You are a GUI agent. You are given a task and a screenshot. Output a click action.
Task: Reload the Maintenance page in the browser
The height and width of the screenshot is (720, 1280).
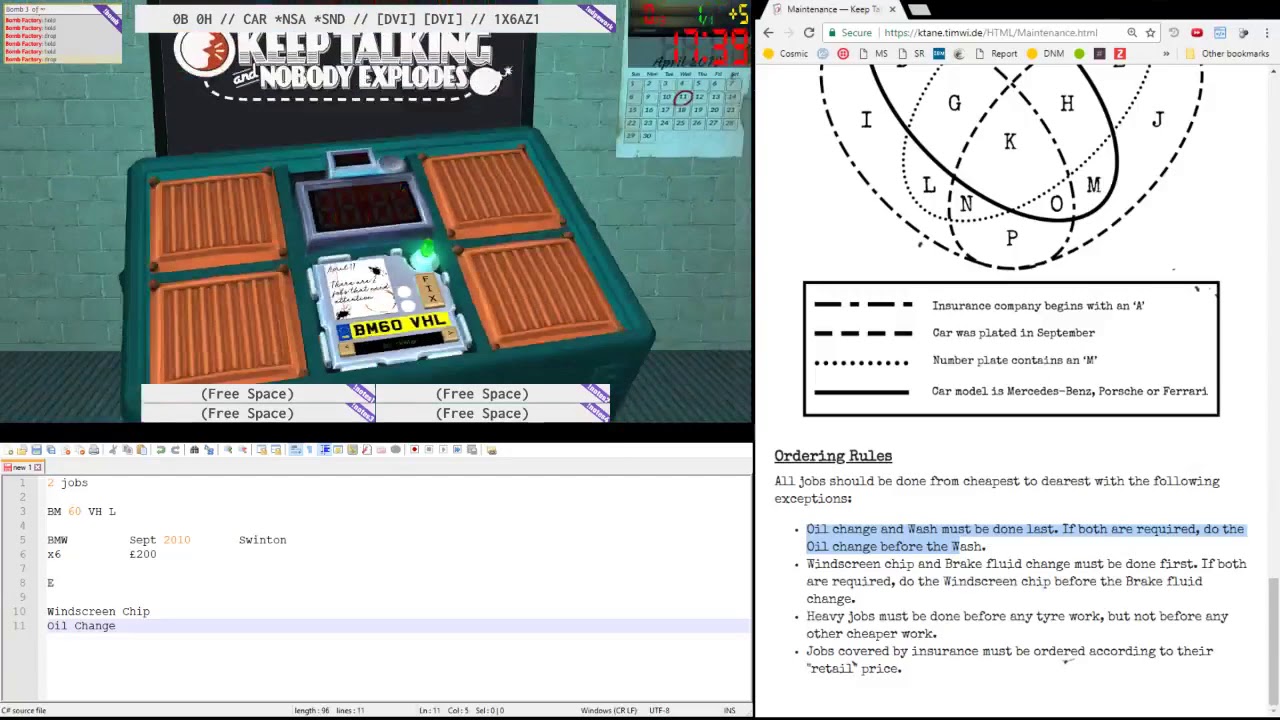pyautogui.click(x=809, y=33)
